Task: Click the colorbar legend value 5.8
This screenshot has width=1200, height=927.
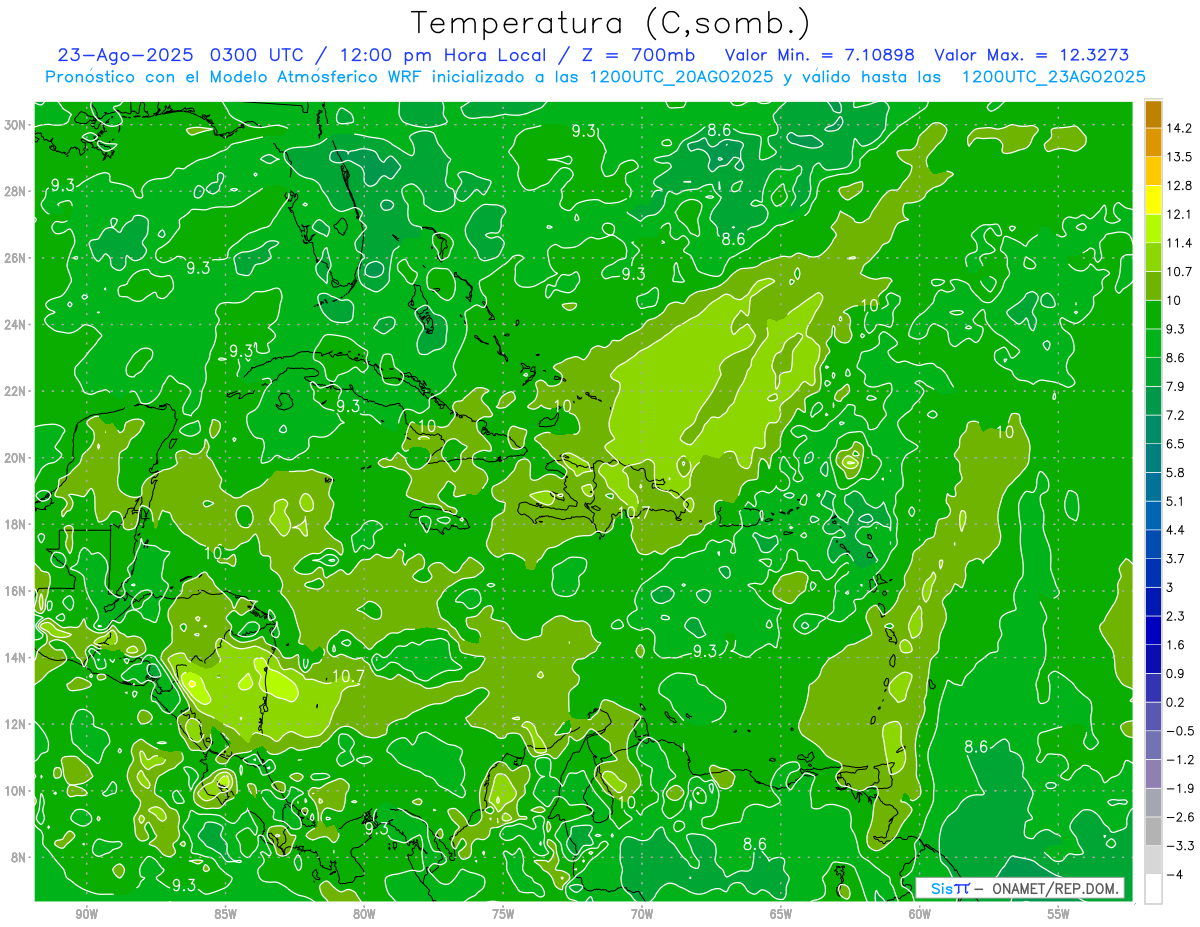Action: tap(1175, 472)
